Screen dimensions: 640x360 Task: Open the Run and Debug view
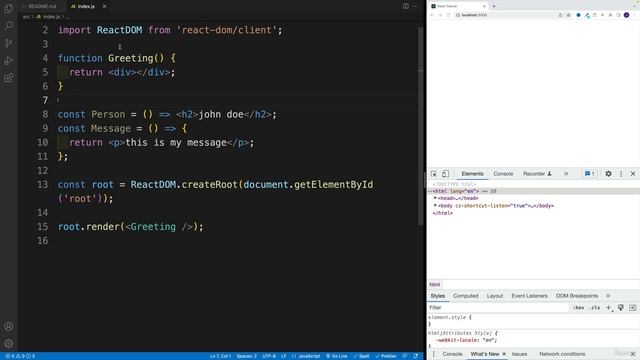[x=8, y=61]
